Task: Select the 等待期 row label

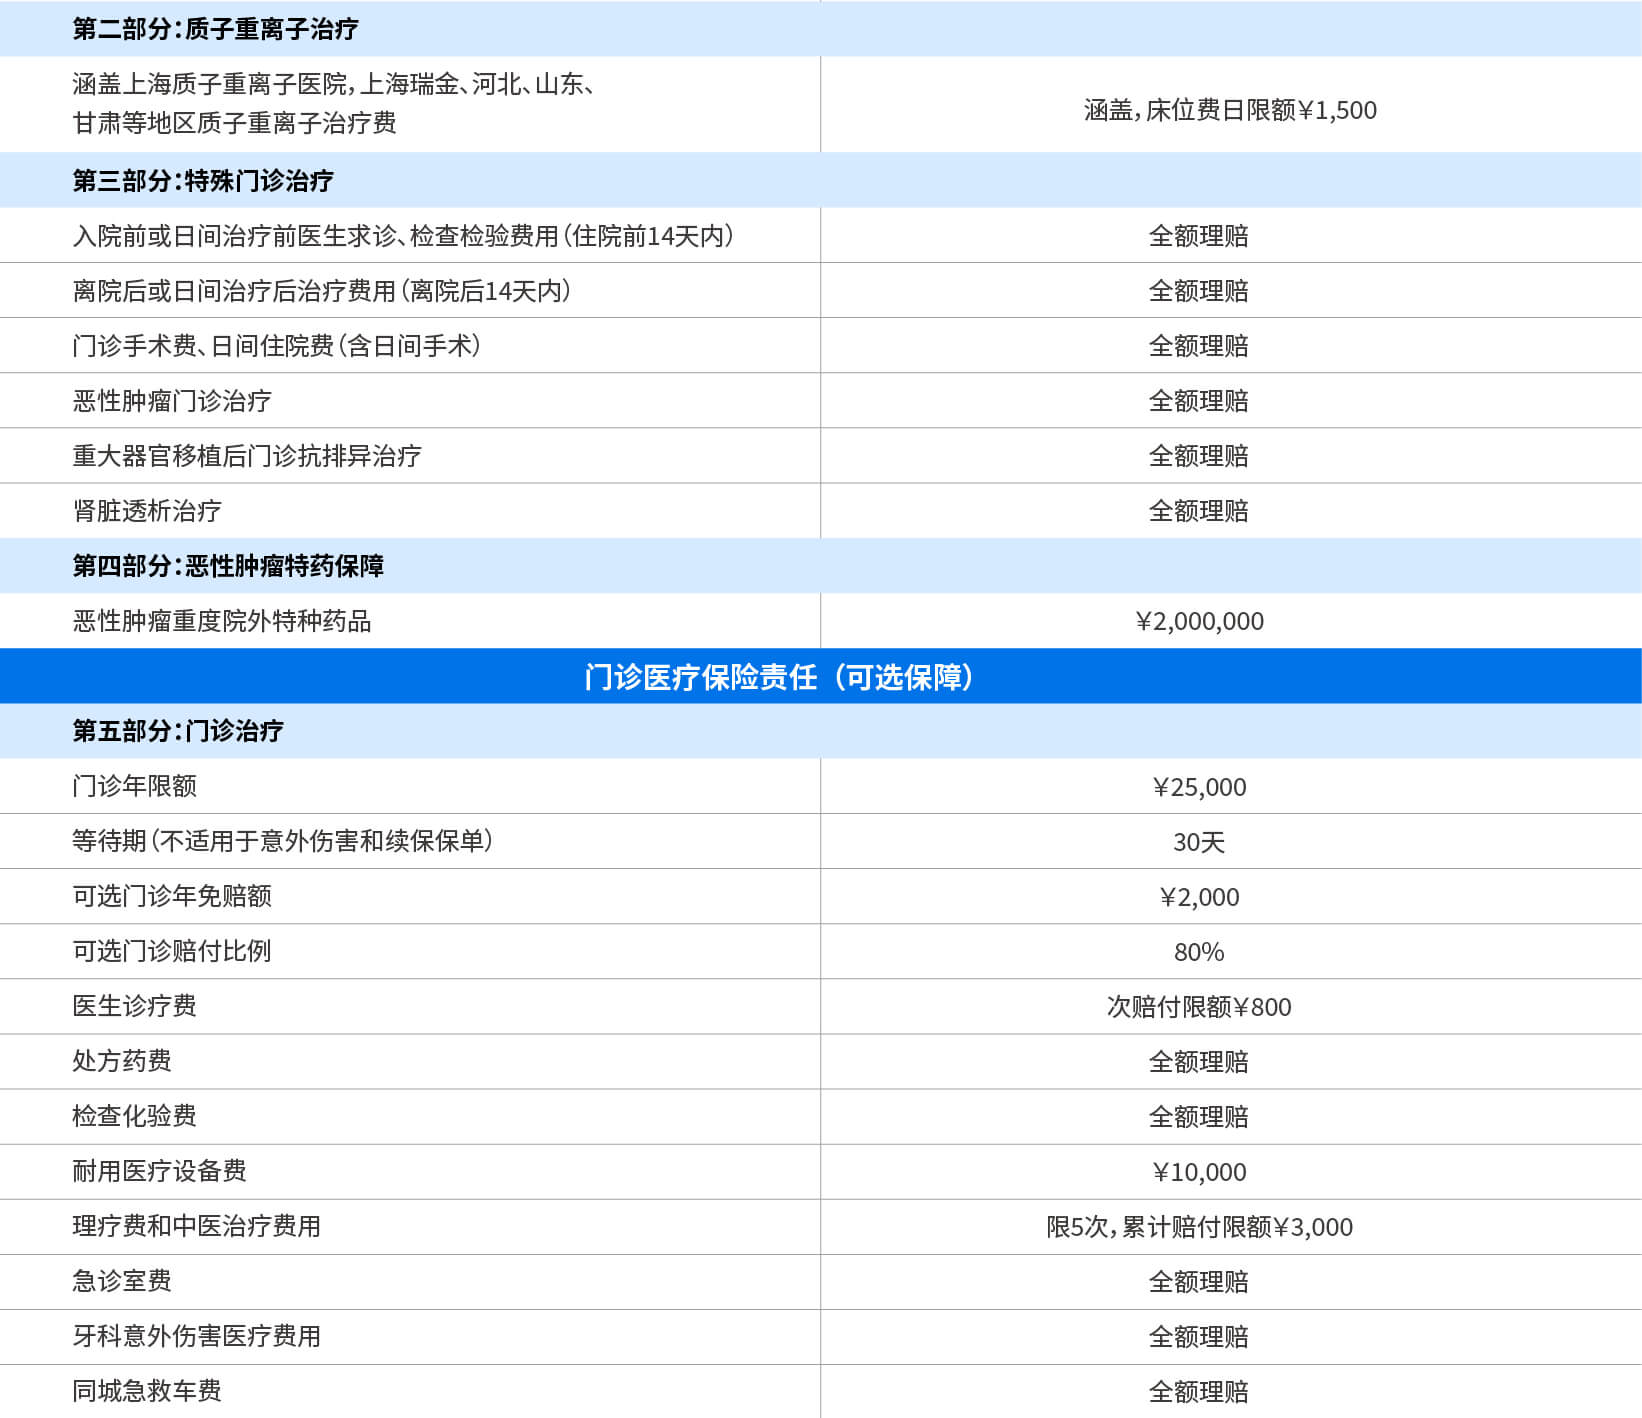Action: click(284, 841)
